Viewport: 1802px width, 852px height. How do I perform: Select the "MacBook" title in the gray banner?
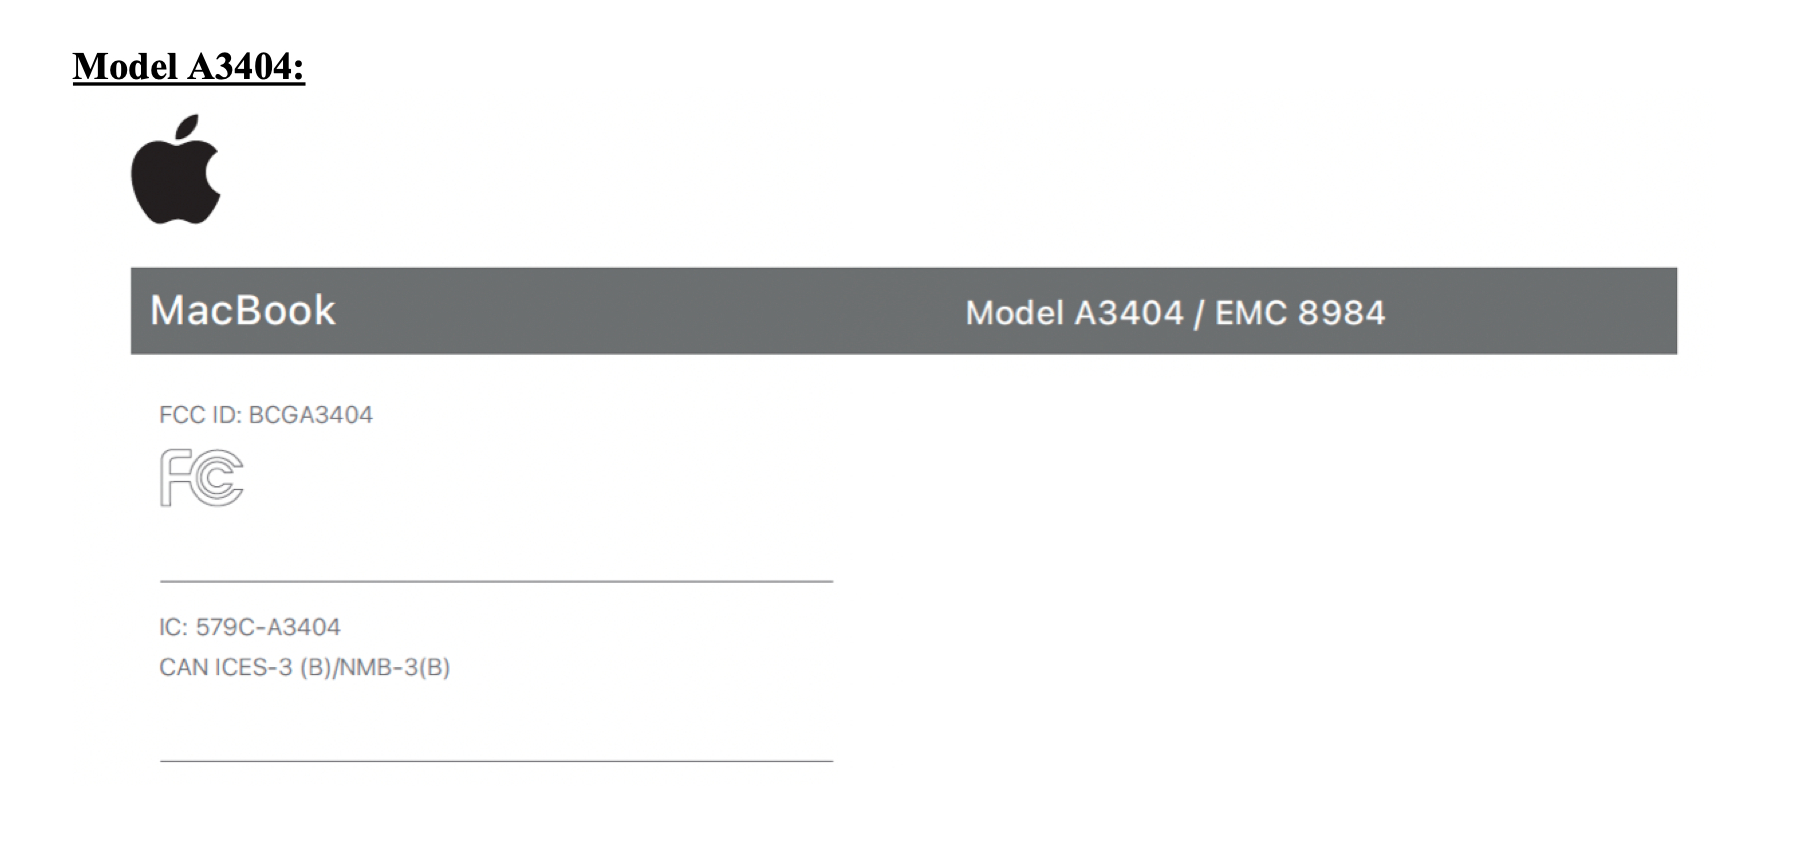pos(243,311)
